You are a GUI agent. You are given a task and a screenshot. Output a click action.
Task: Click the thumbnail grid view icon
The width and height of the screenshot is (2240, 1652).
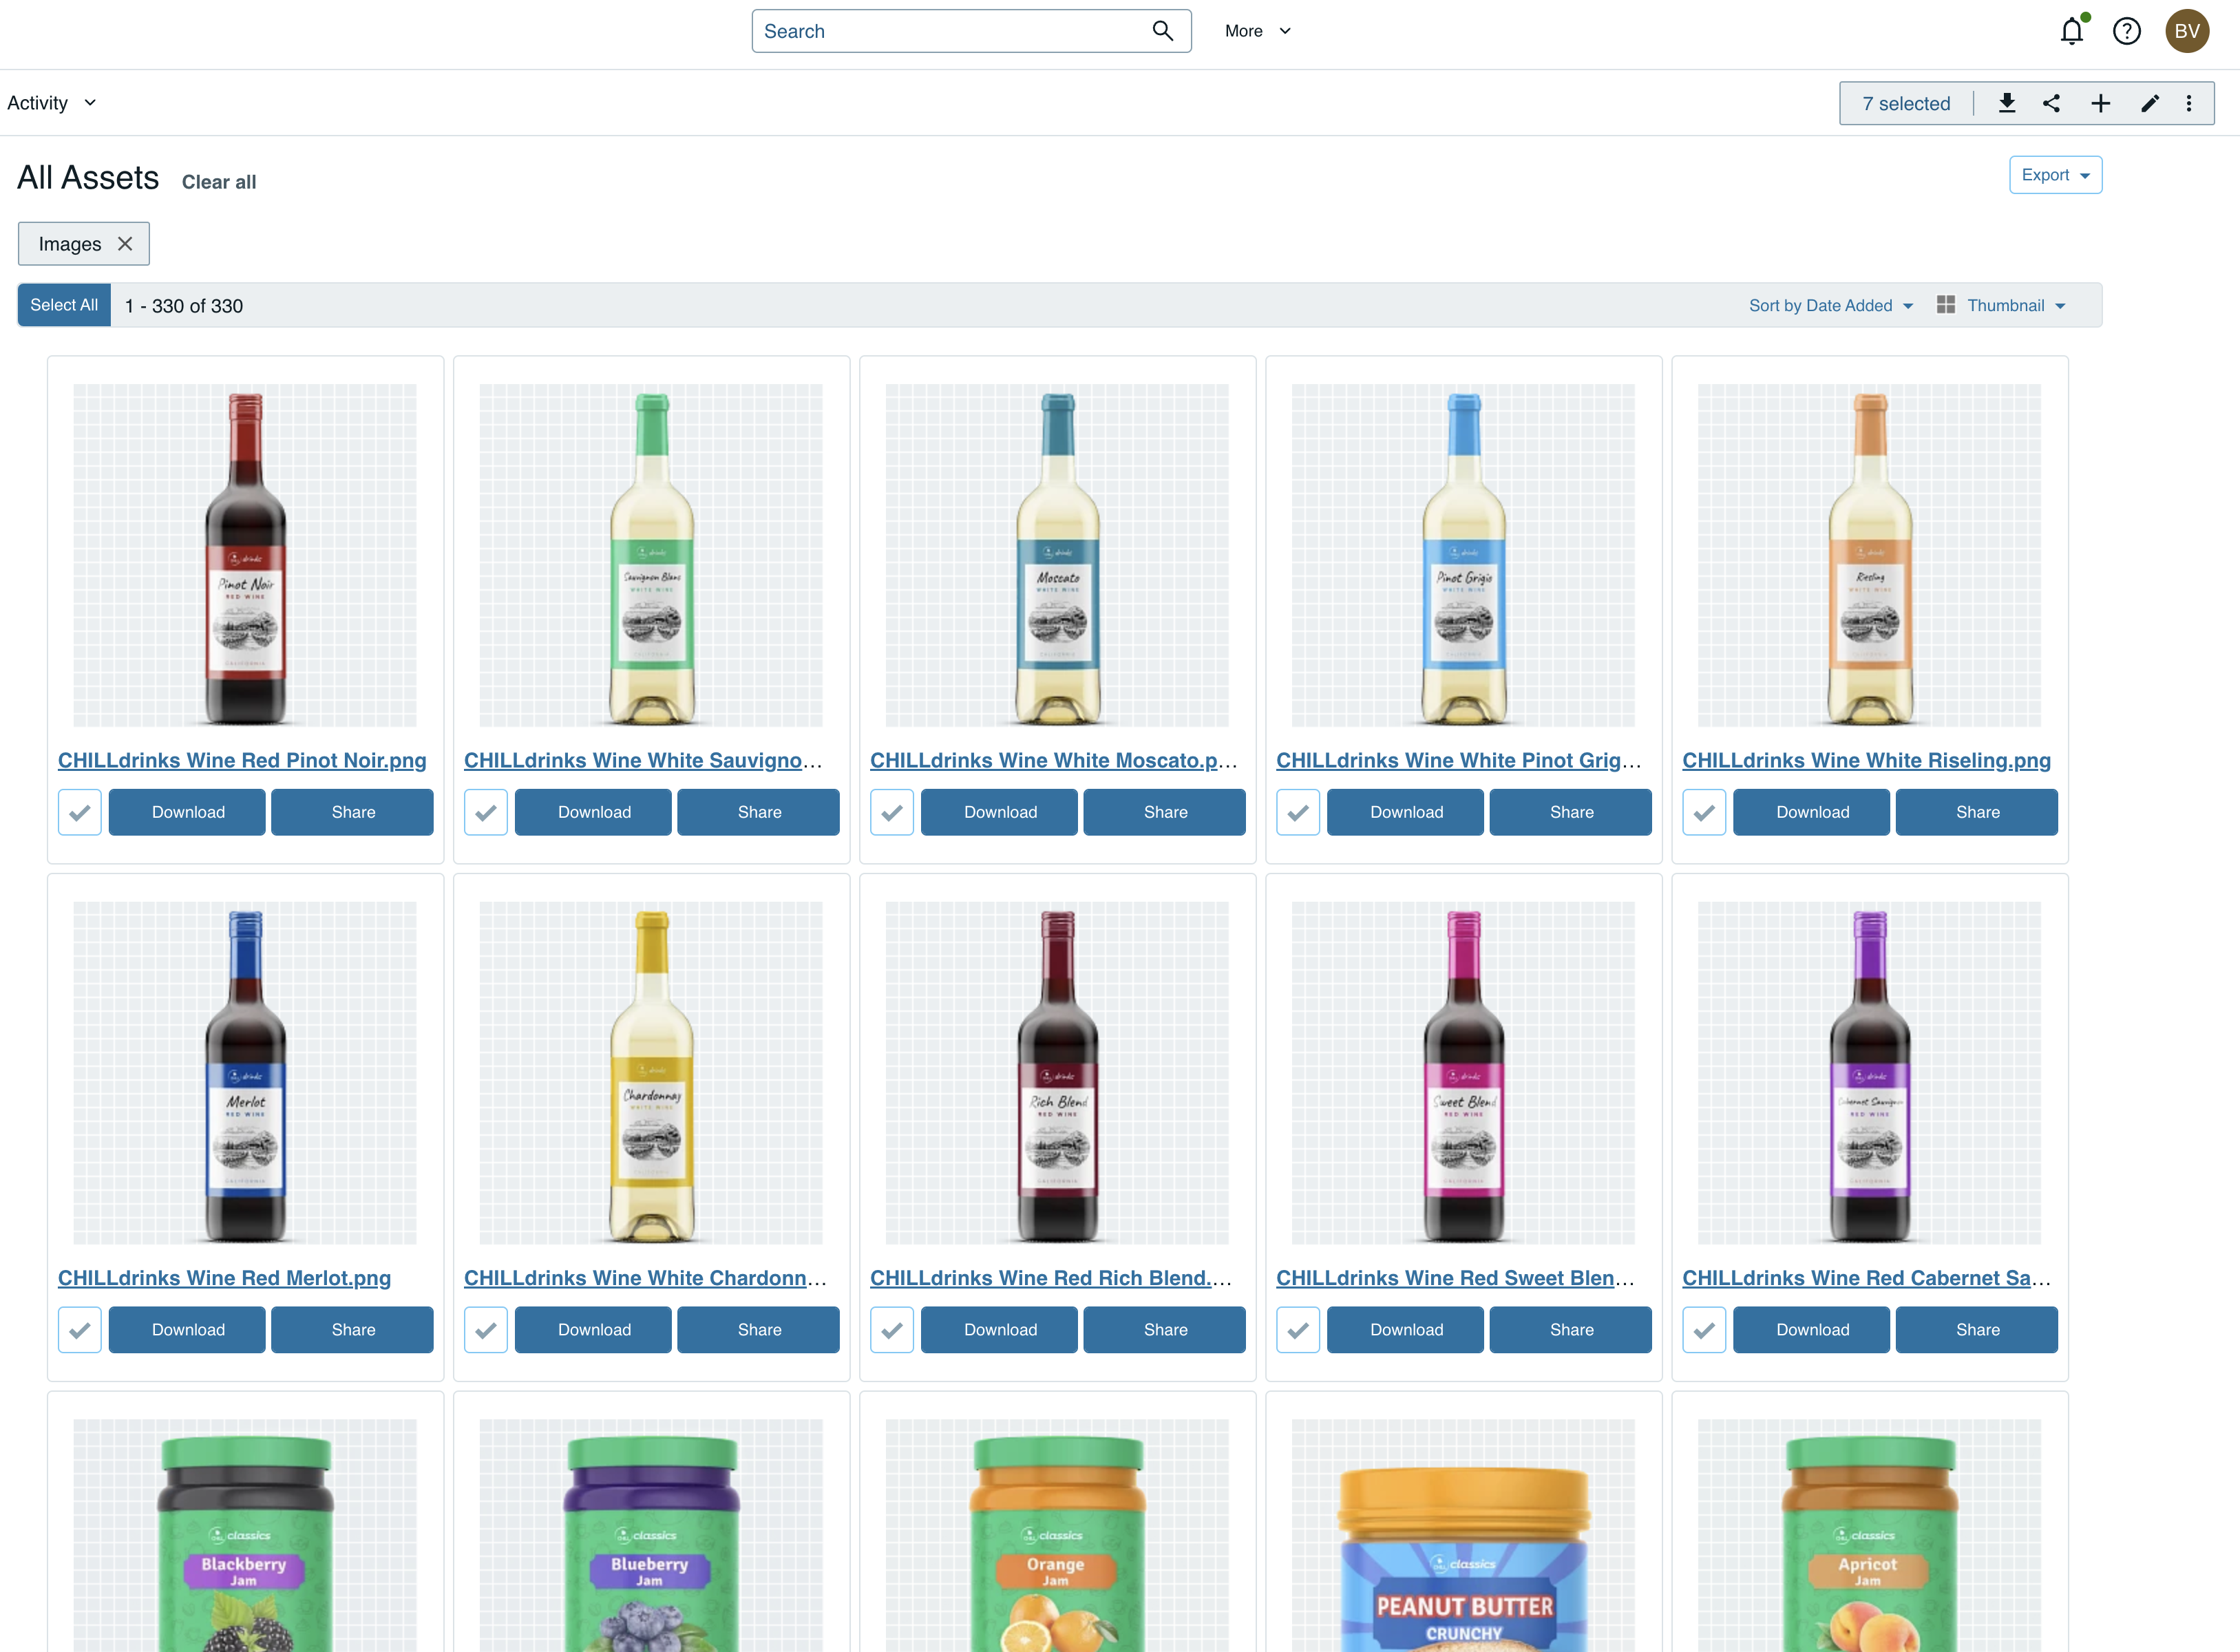tap(1945, 305)
